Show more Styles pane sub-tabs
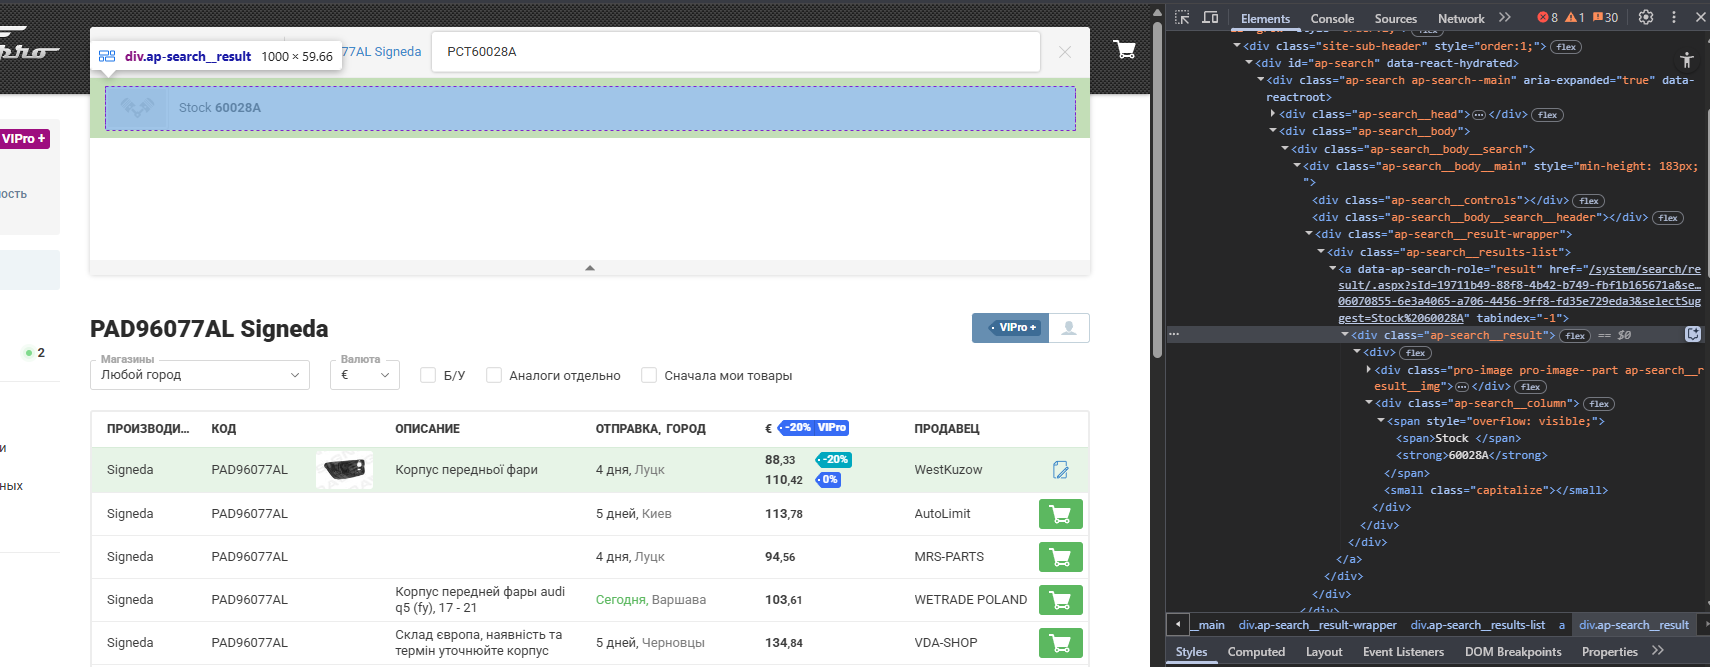Image resolution: width=1710 pixels, height=667 pixels. tap(1658, 651)
